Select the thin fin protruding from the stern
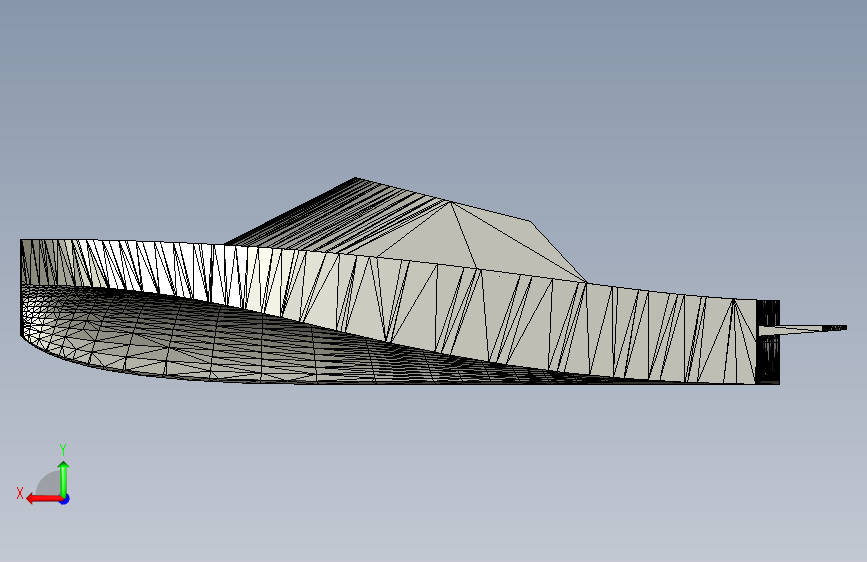The width and height of the screenshot is (867, 562). (802, 330)
